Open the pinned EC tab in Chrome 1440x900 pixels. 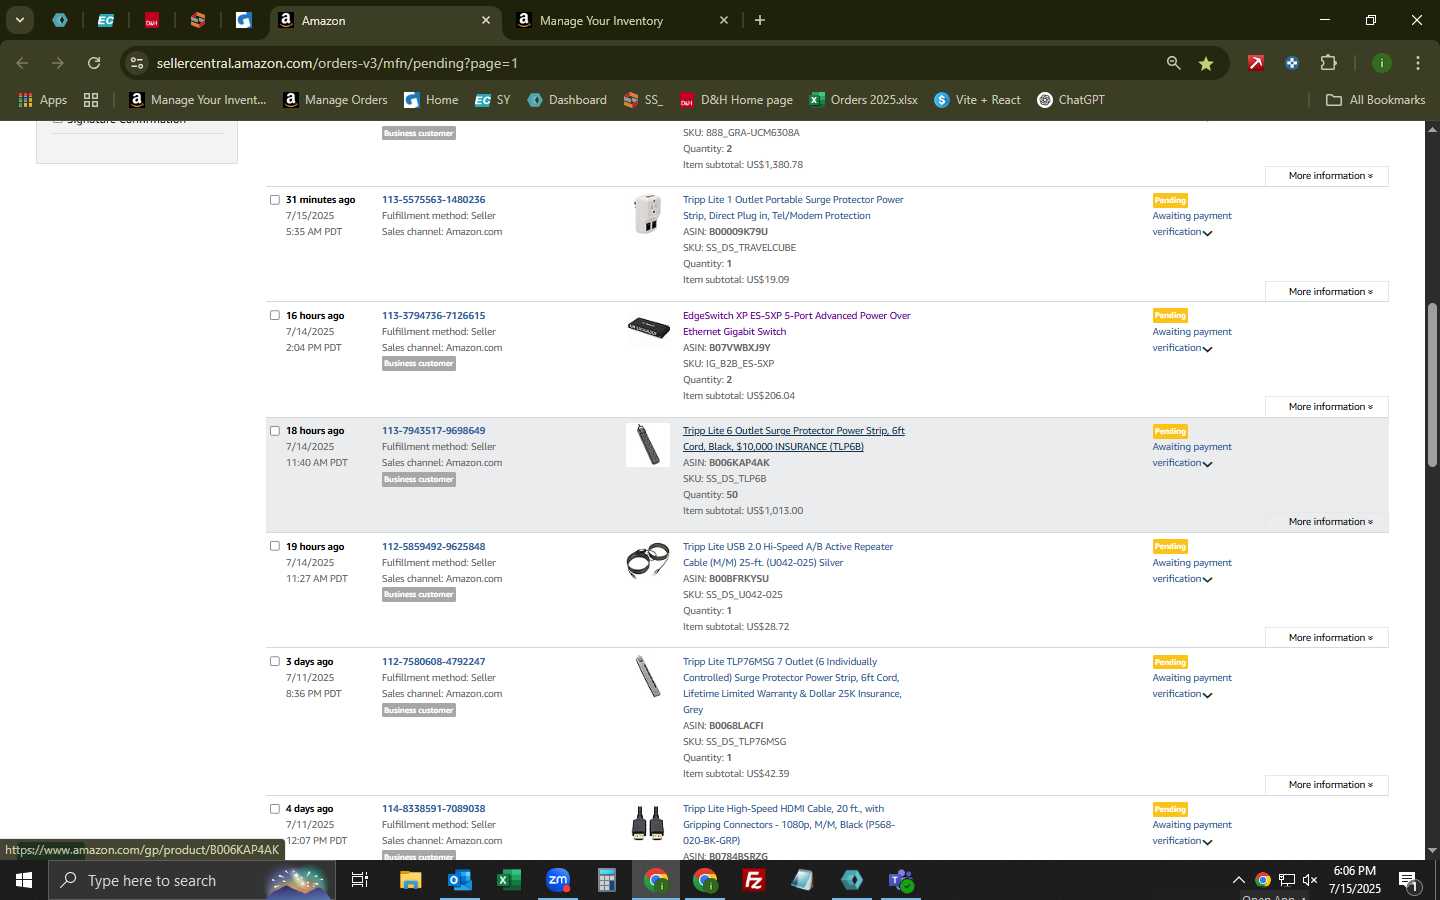click(106, 20)
